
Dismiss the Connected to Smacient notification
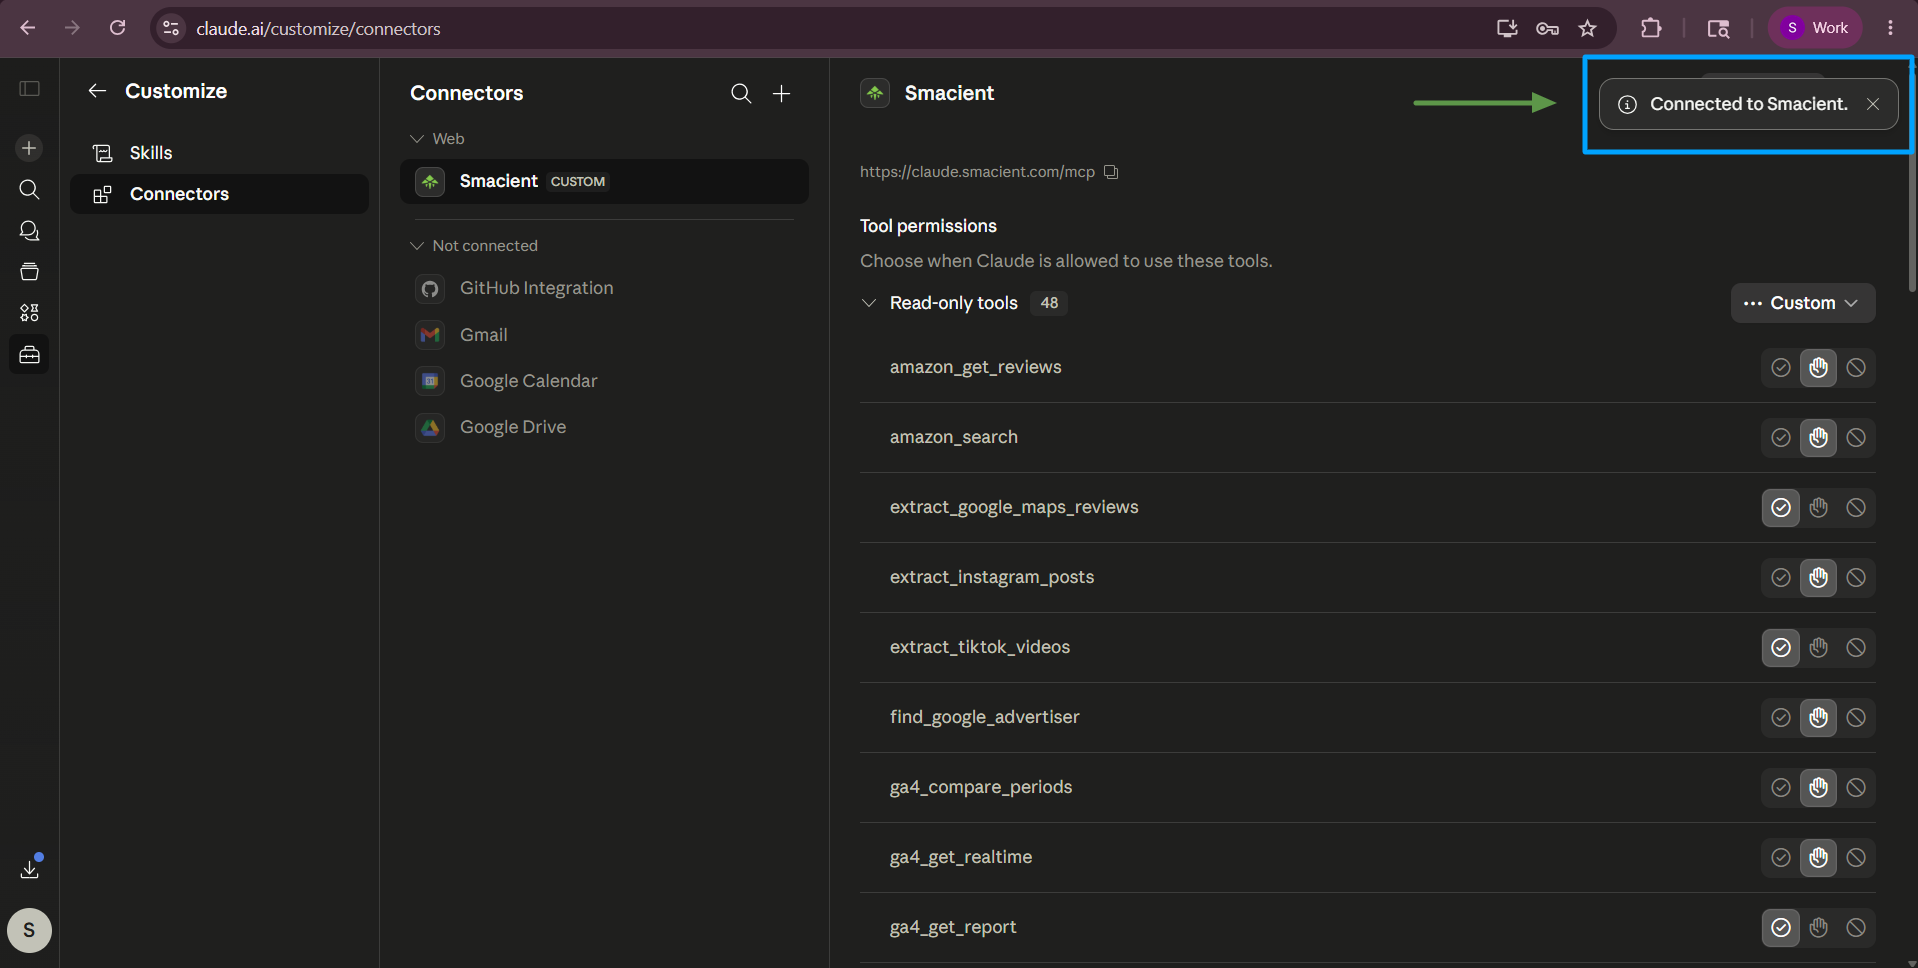pyautogui.click(x=1873, y=104)
